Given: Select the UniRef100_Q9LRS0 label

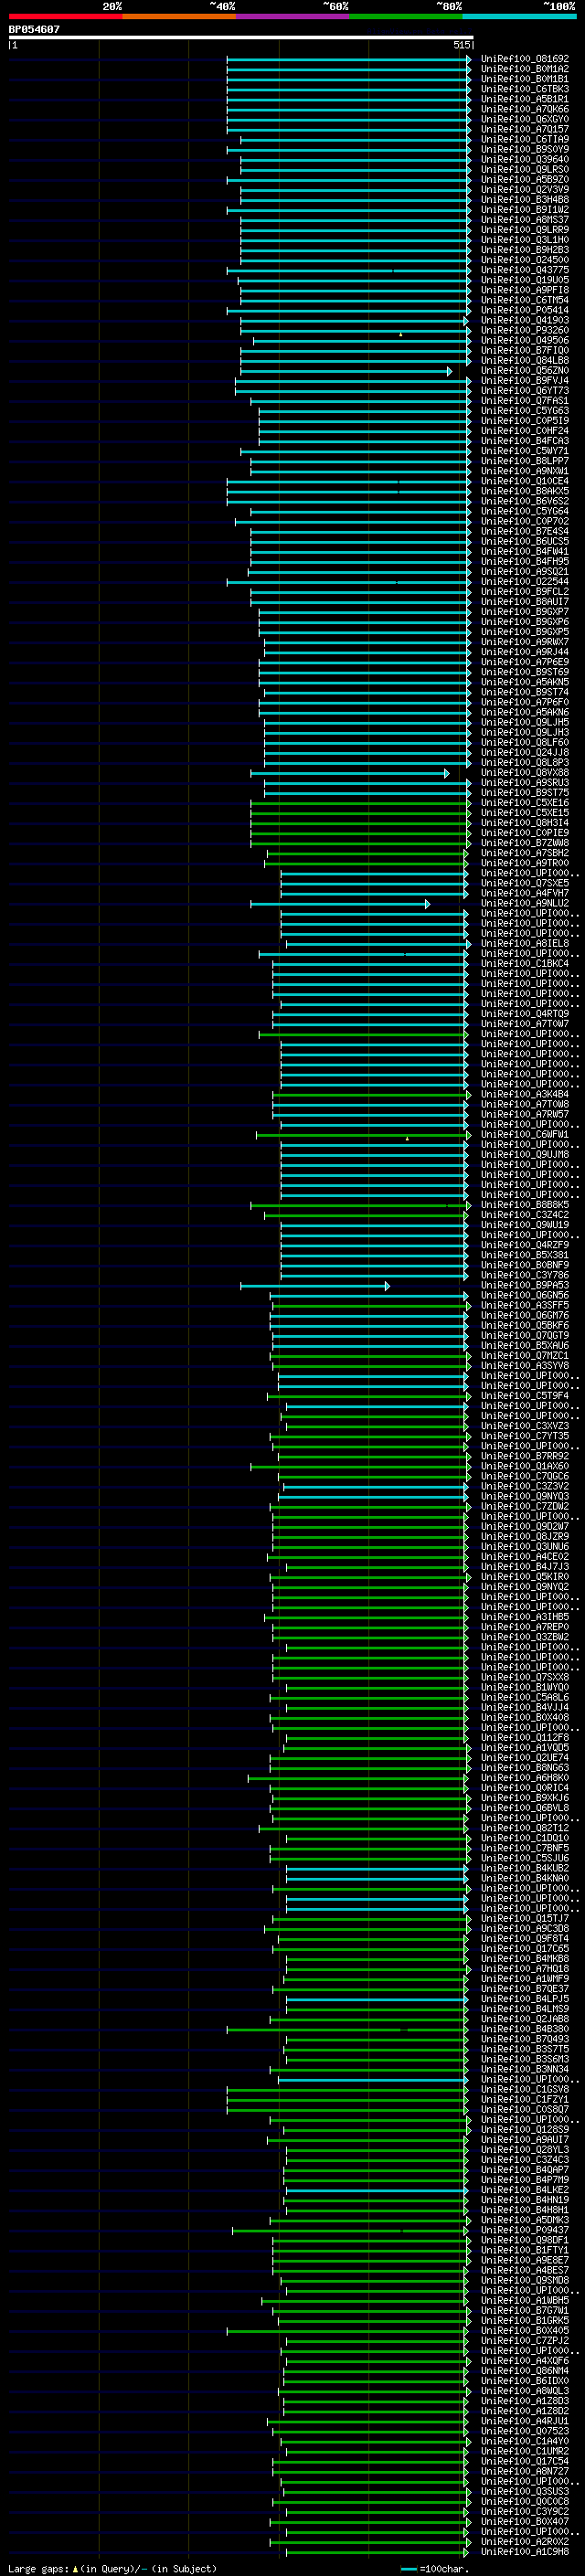Looking at the screenshot, I should click(524, 169).
